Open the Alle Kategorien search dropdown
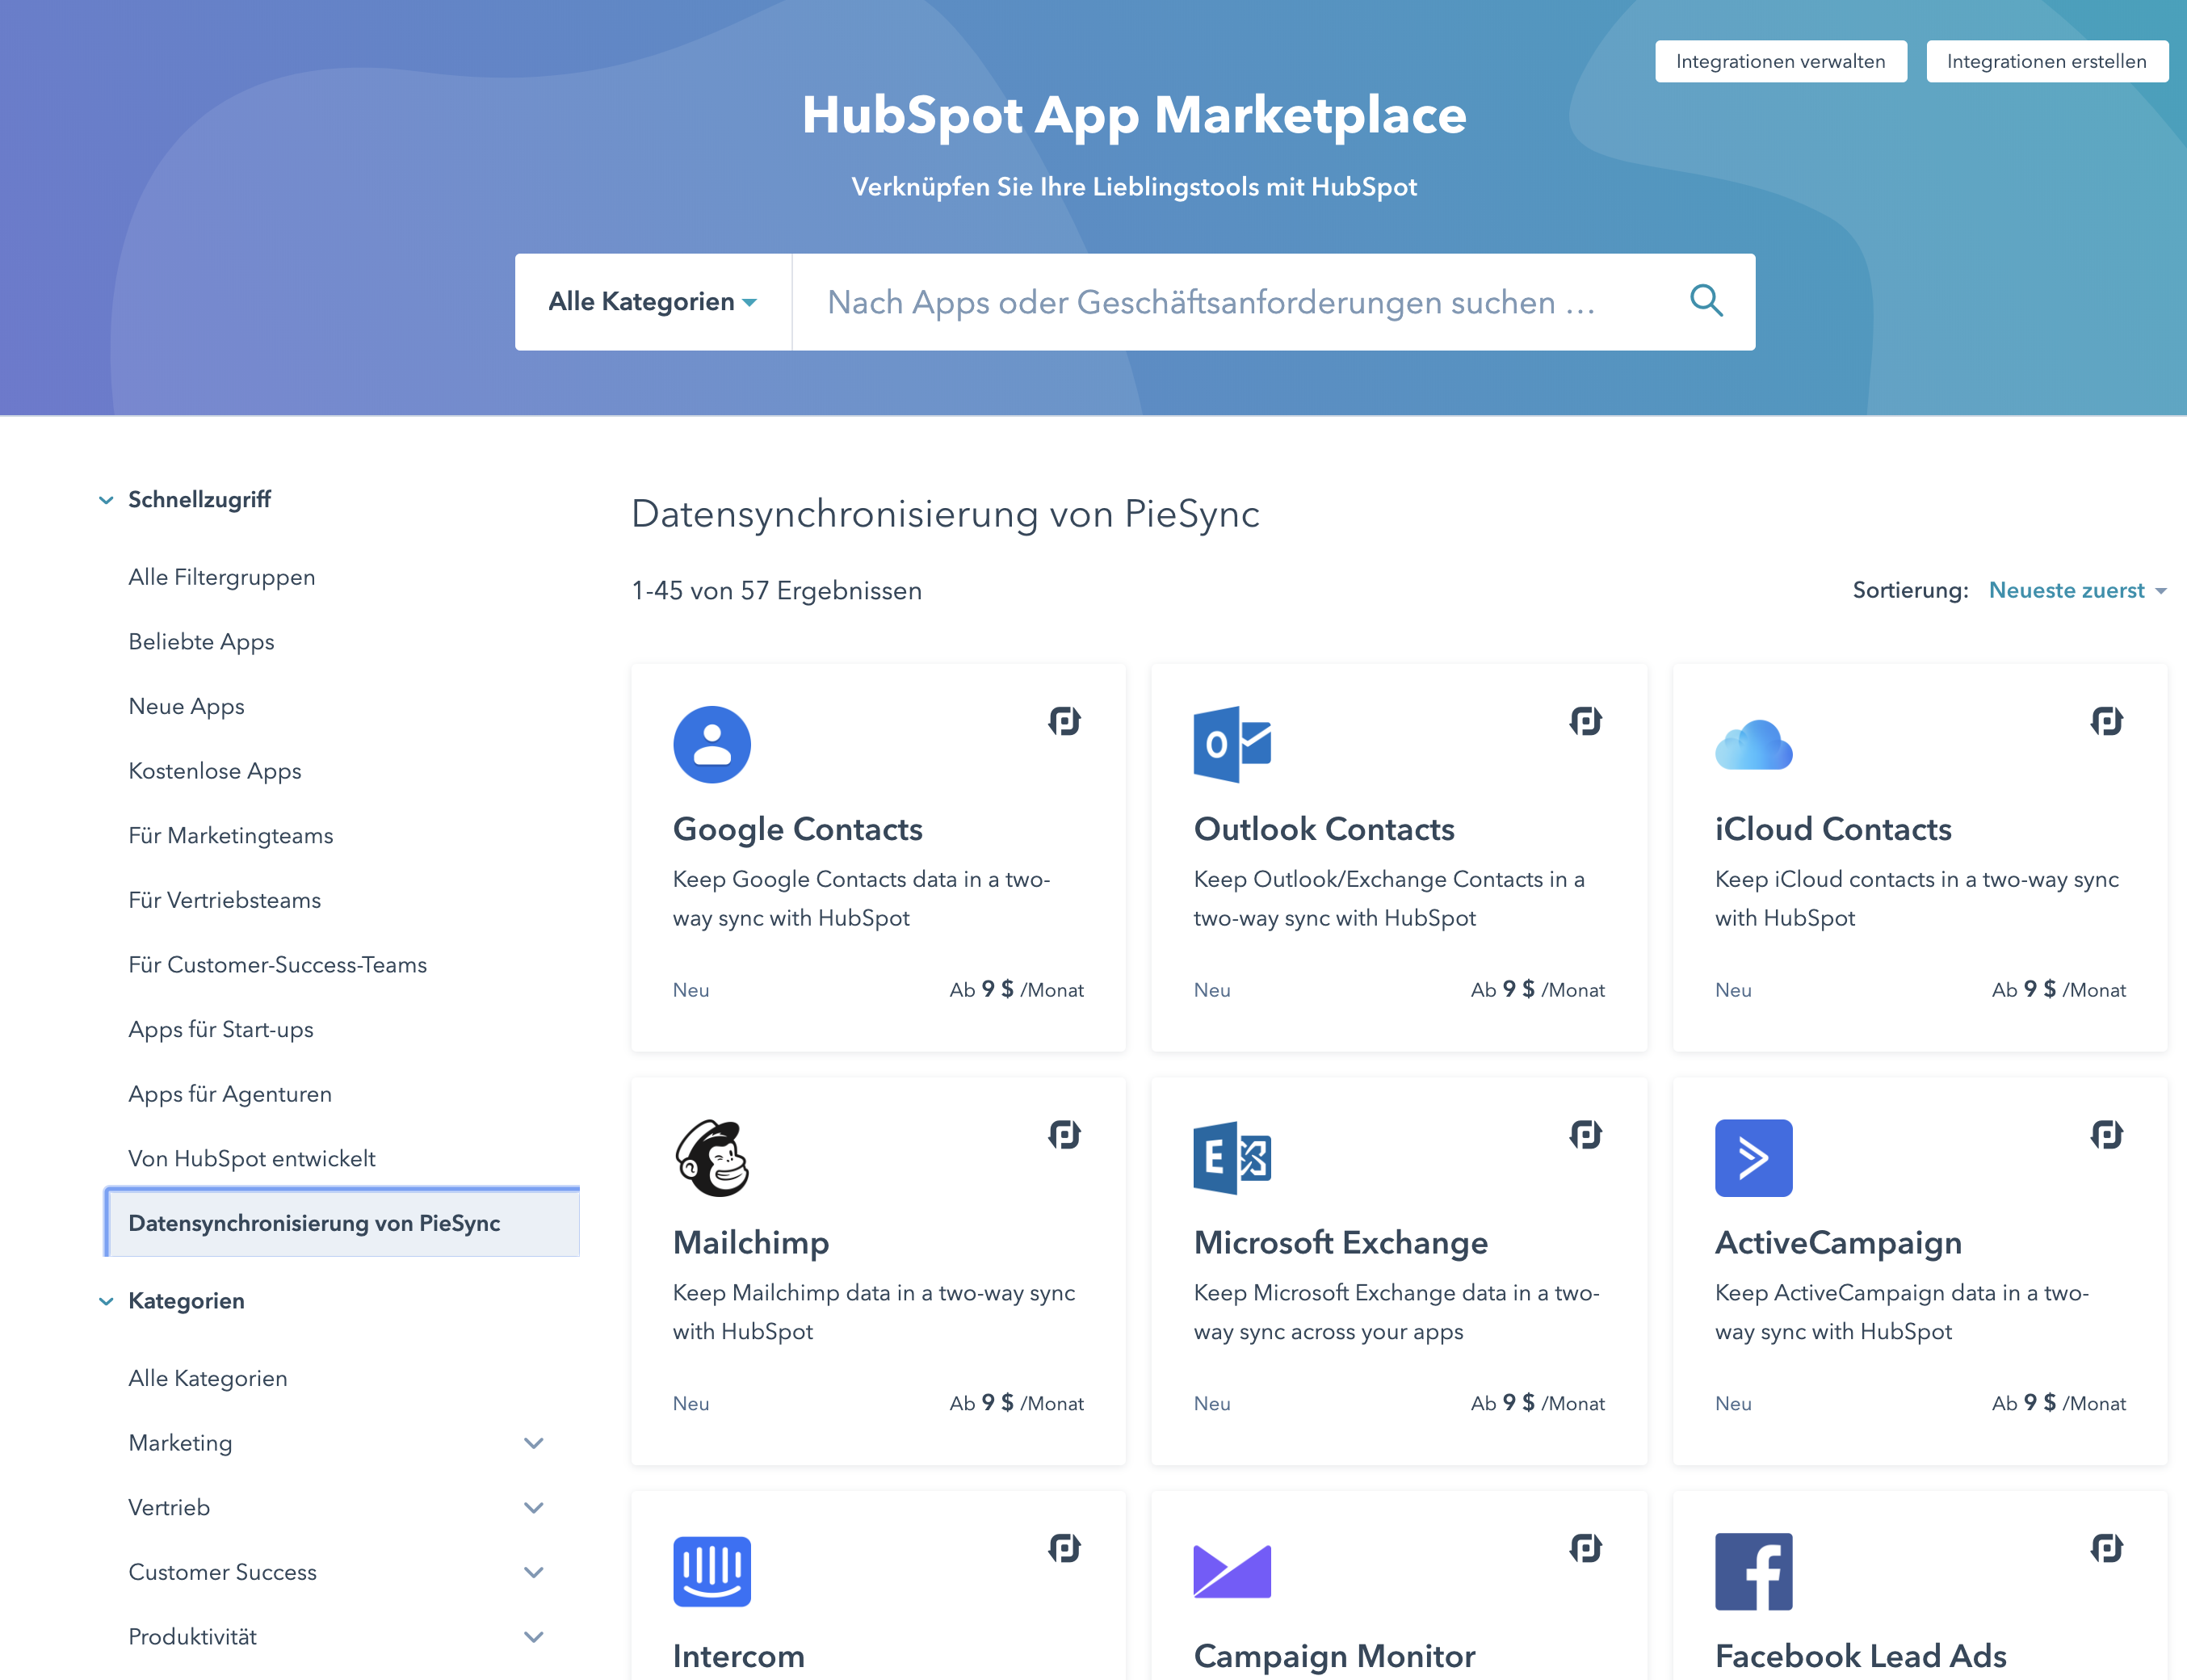2187x1680 pixels. 653,302
